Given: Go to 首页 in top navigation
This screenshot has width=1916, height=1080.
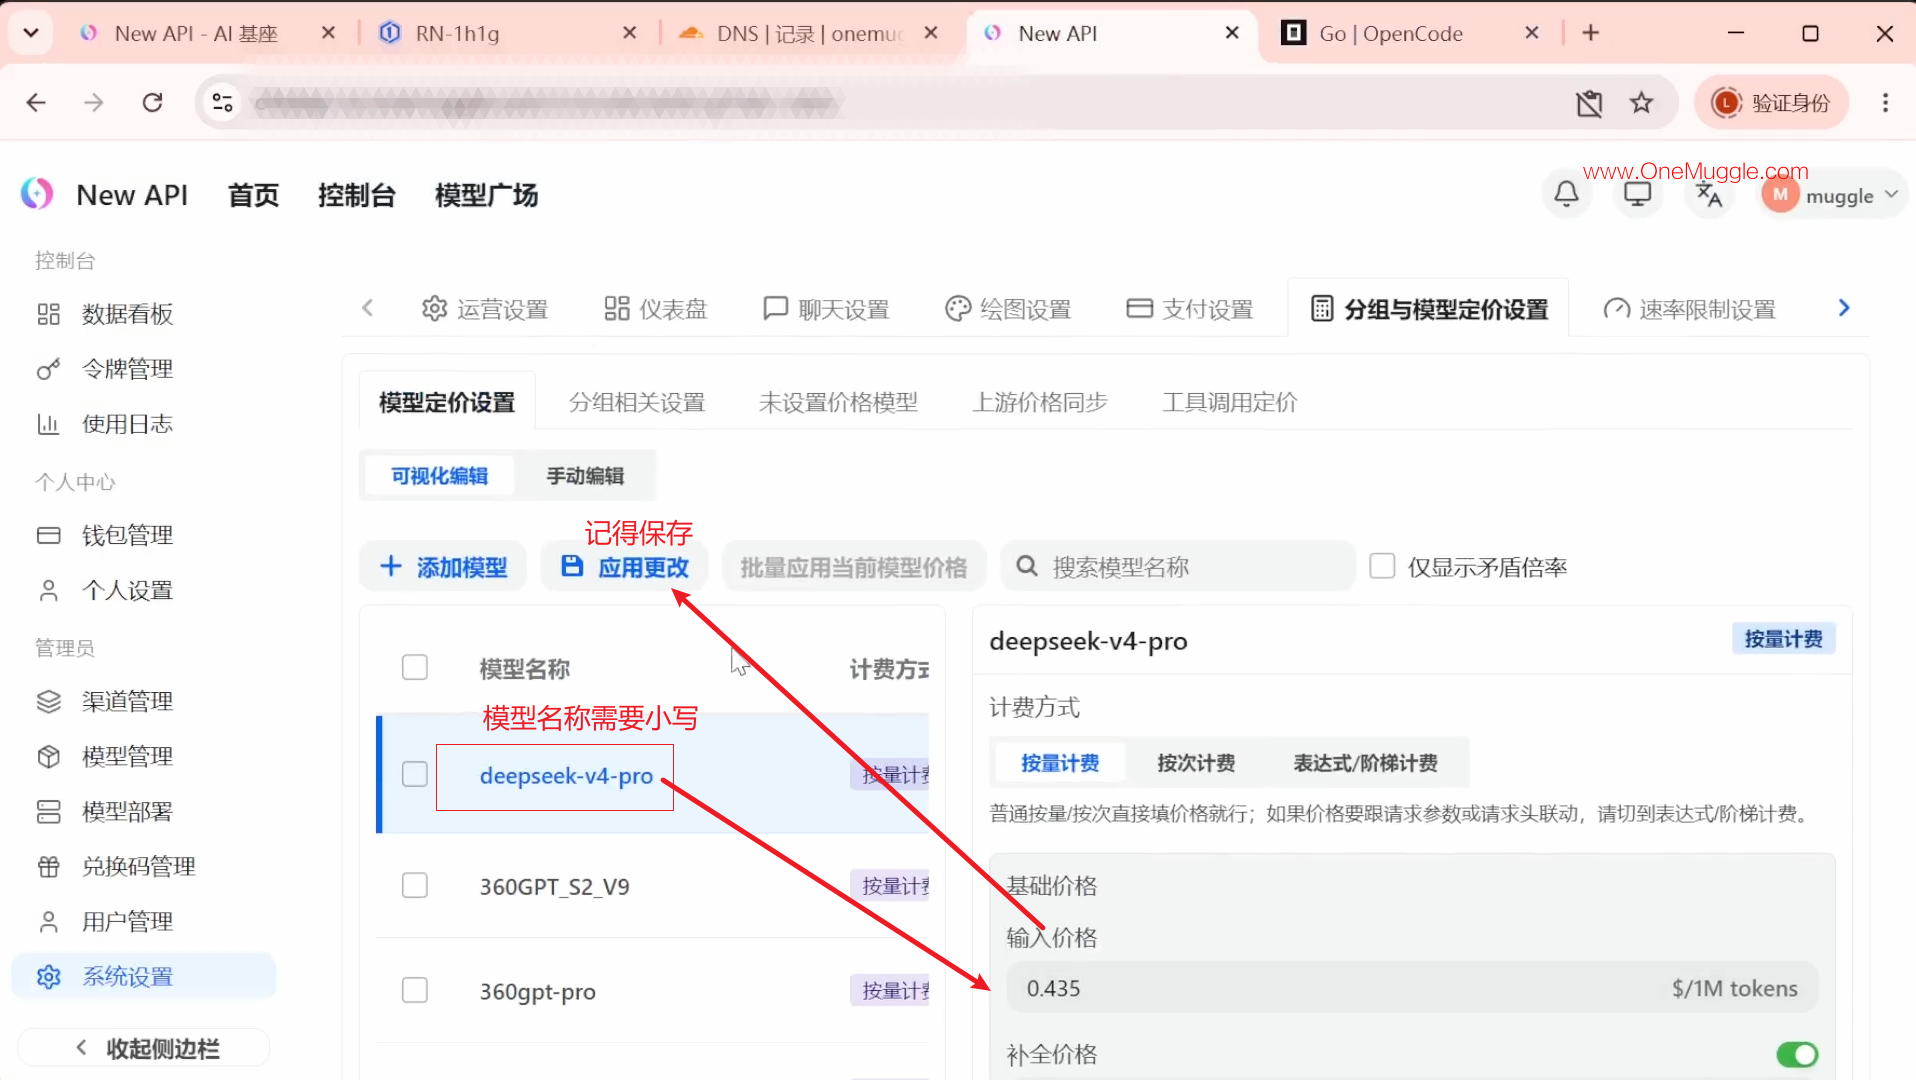Looking at the screenshot, I should pyautogui.click(x=253, y=195).
